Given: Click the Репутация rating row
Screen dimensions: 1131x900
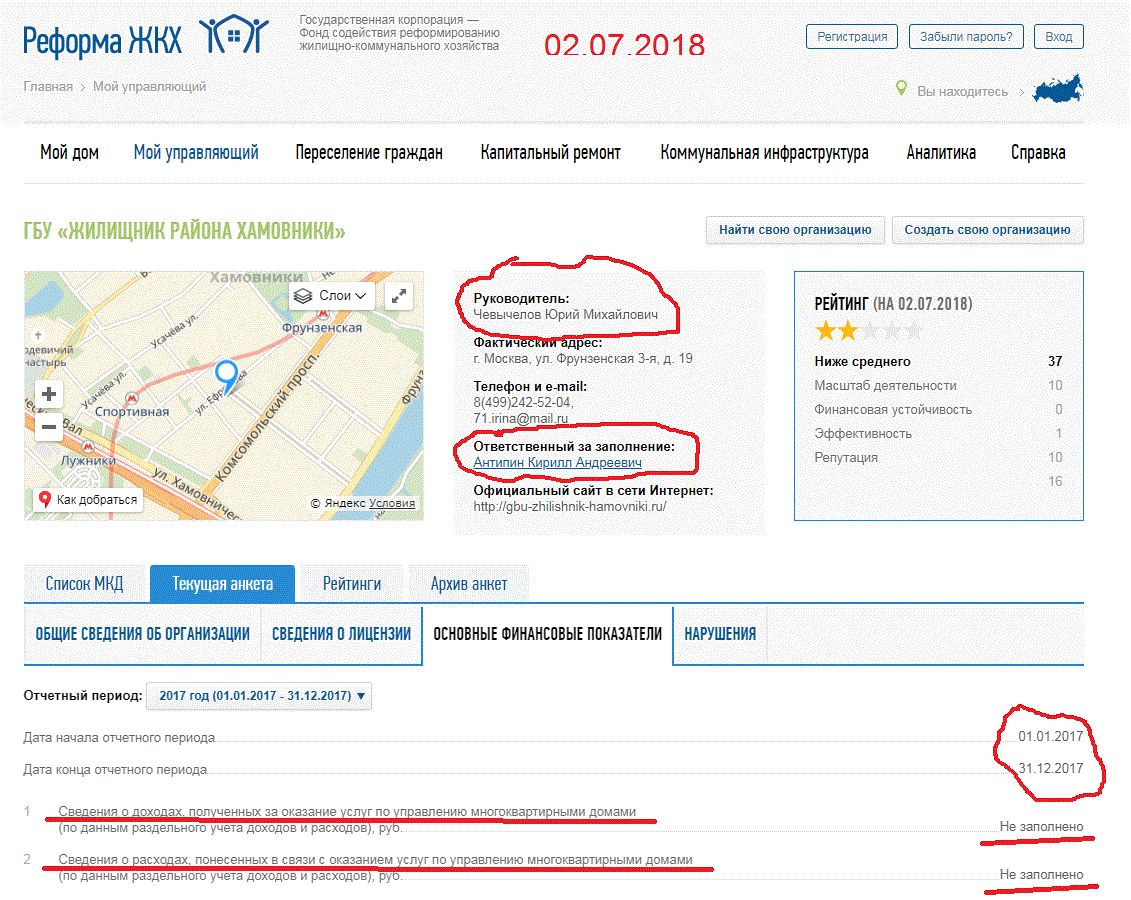Looking at the screenshot, I should point(938,457).
